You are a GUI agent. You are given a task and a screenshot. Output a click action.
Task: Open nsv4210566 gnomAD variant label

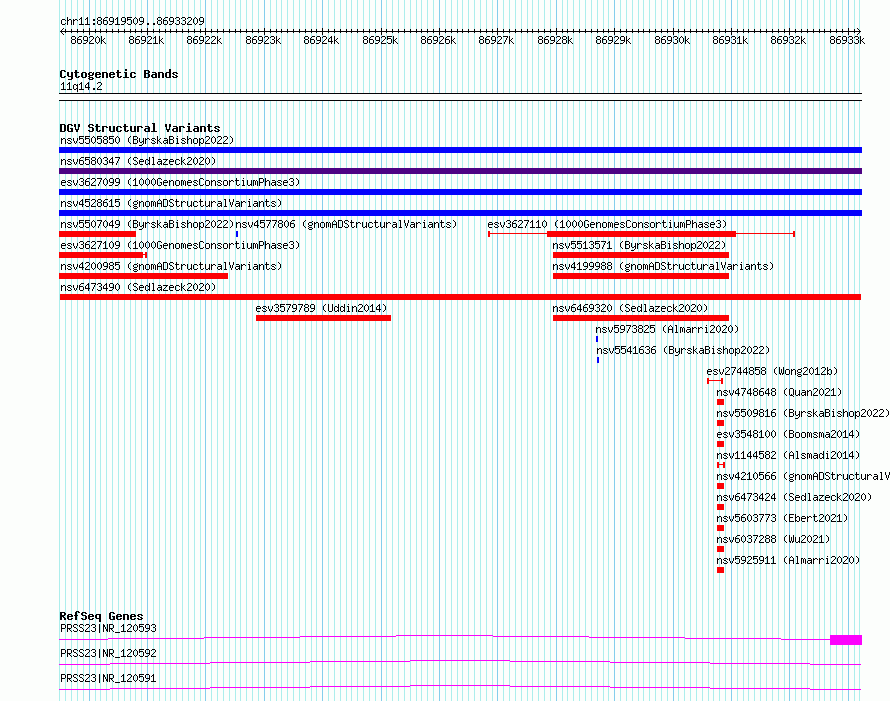click(x=803, y=476)
